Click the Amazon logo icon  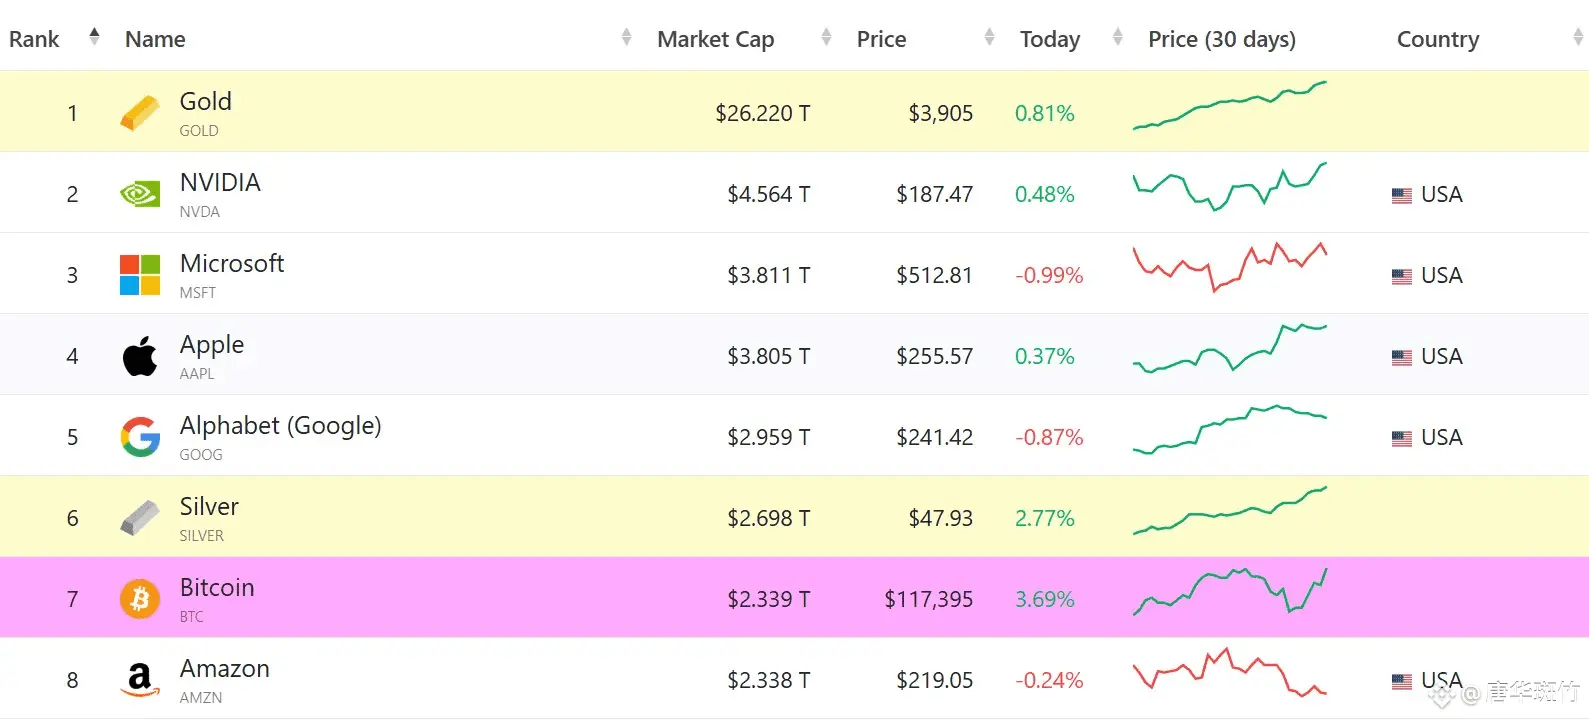140,680
